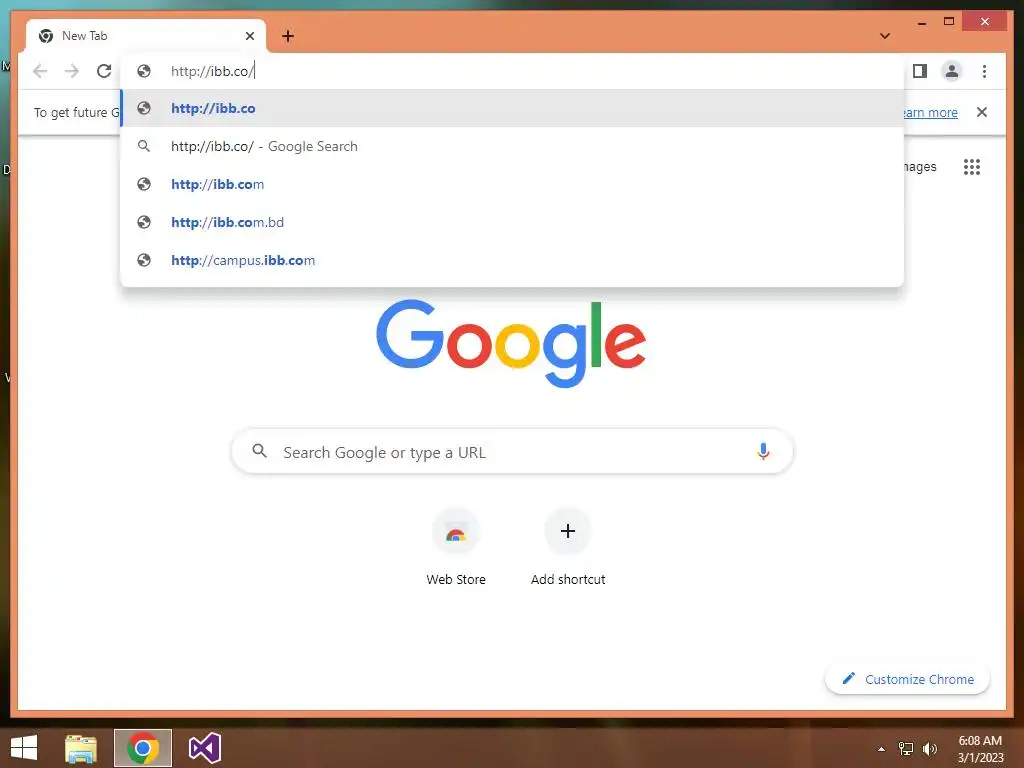The width and height of the screenshot is (1024, 768).
Task: Close the New Tab tab
Action: [x=249, y=36]
